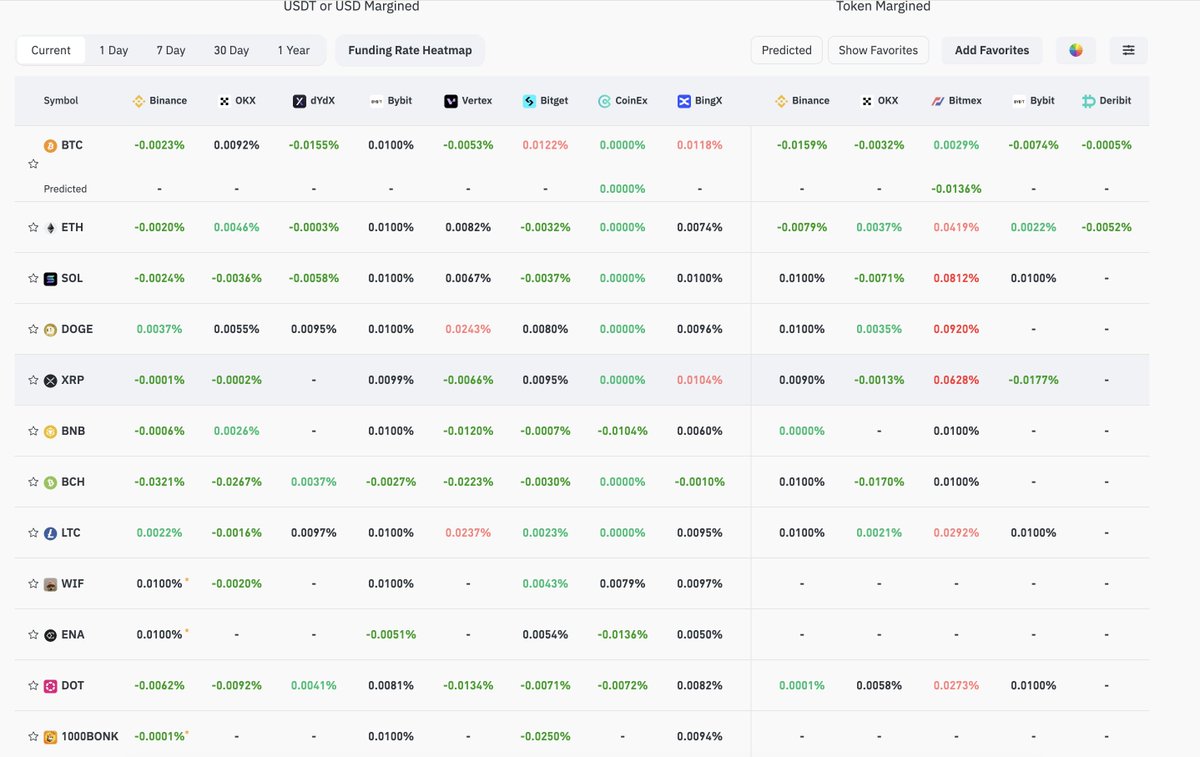Click DOGE Vertex rate 0.0243%
The image size is (1200, 757).
tap(468, 329)
